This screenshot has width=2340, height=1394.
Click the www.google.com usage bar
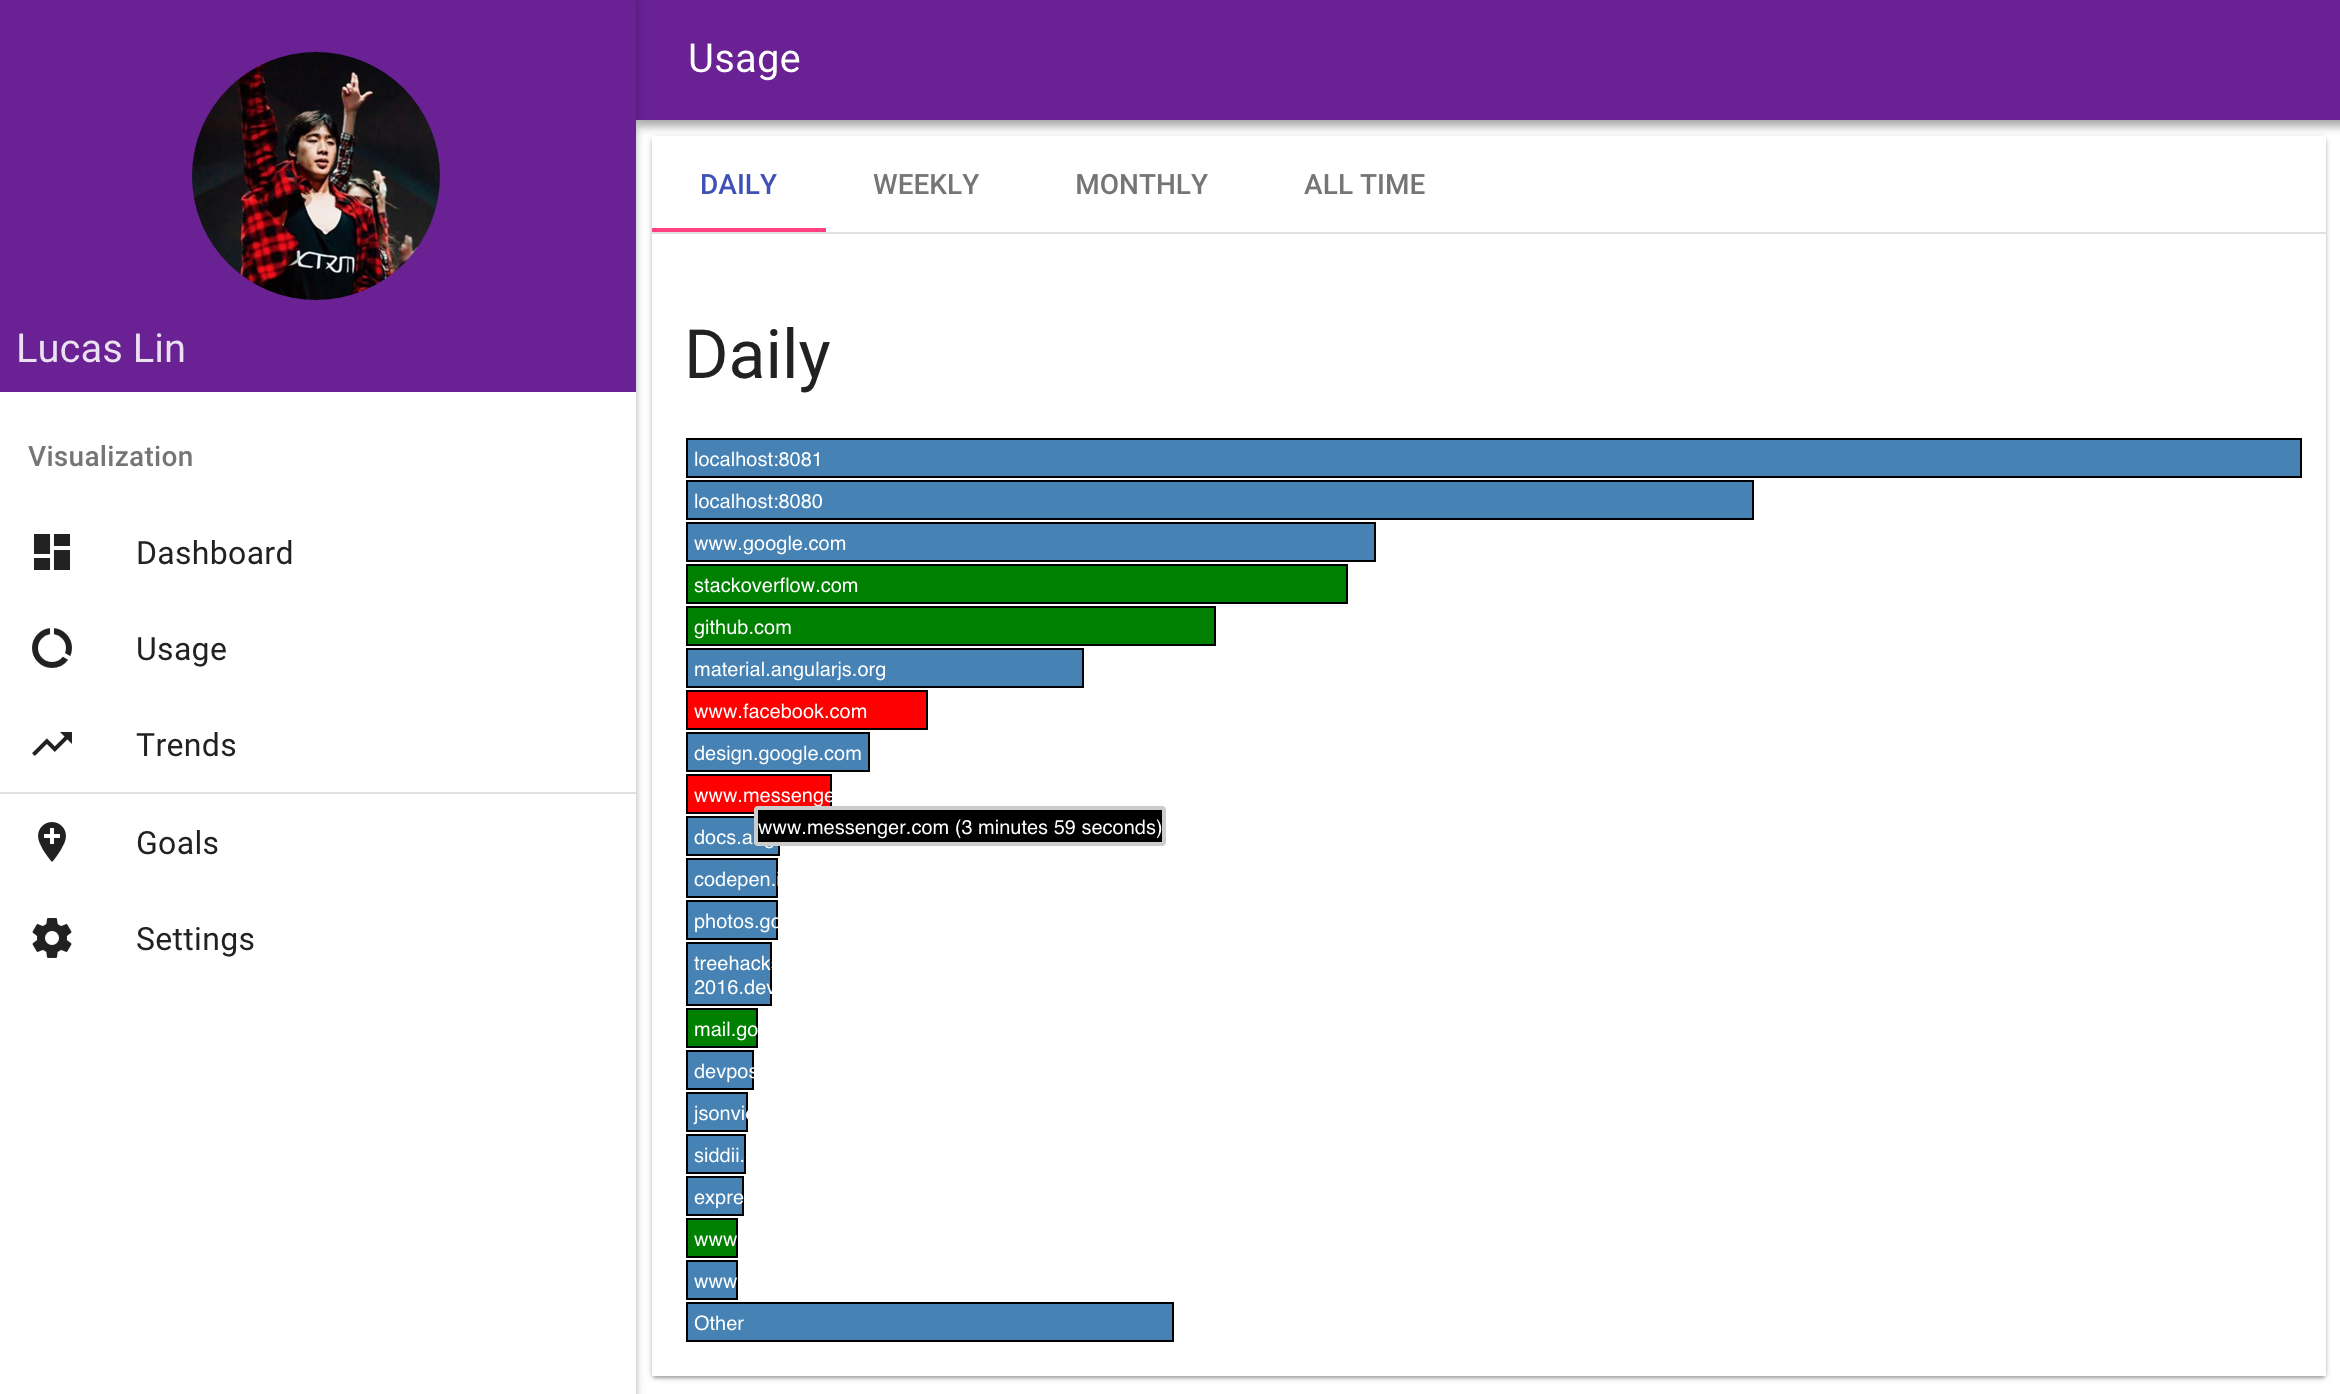pos(1030,542)
